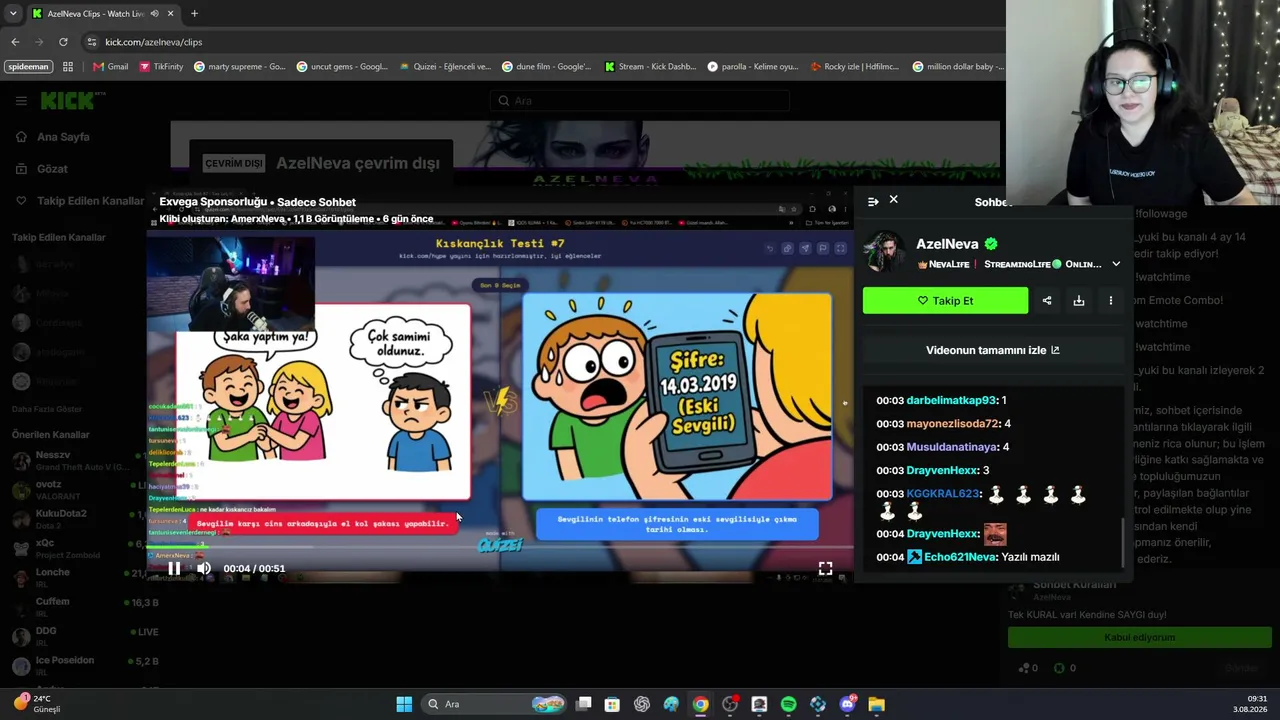Click the Kick search field
This screenshot has height=720, width=1280.
point(640,101)
